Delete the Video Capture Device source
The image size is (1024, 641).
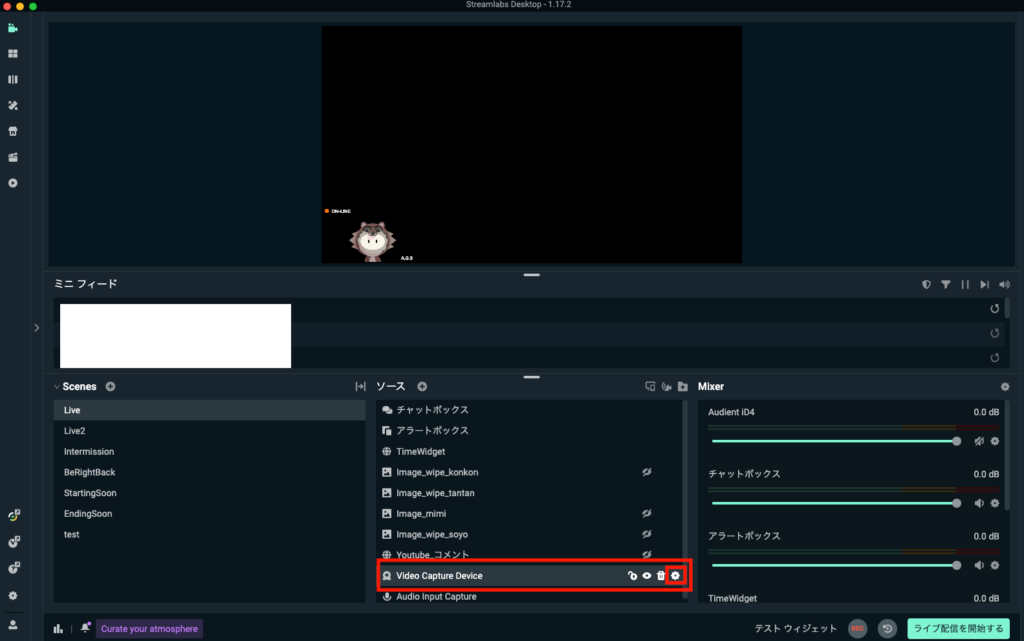click(661, 576)
